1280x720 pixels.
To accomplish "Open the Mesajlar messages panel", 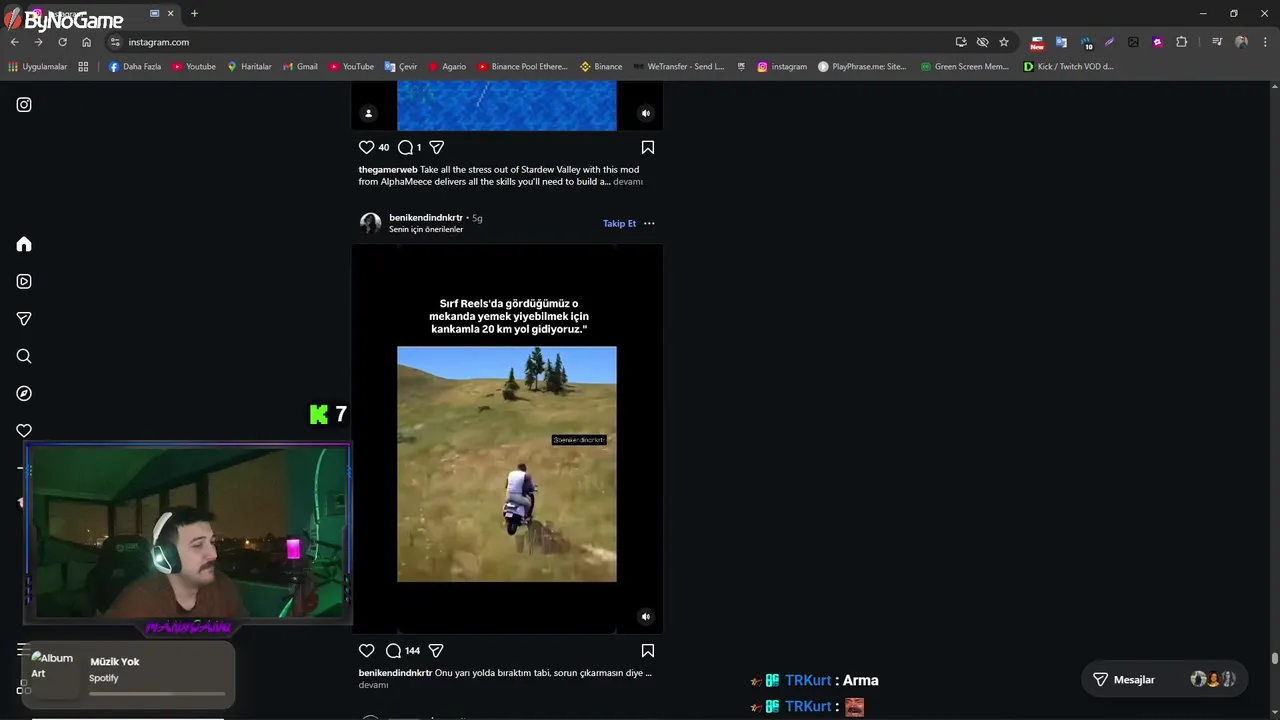I will pyautogui.click(x=1164, y=679).
